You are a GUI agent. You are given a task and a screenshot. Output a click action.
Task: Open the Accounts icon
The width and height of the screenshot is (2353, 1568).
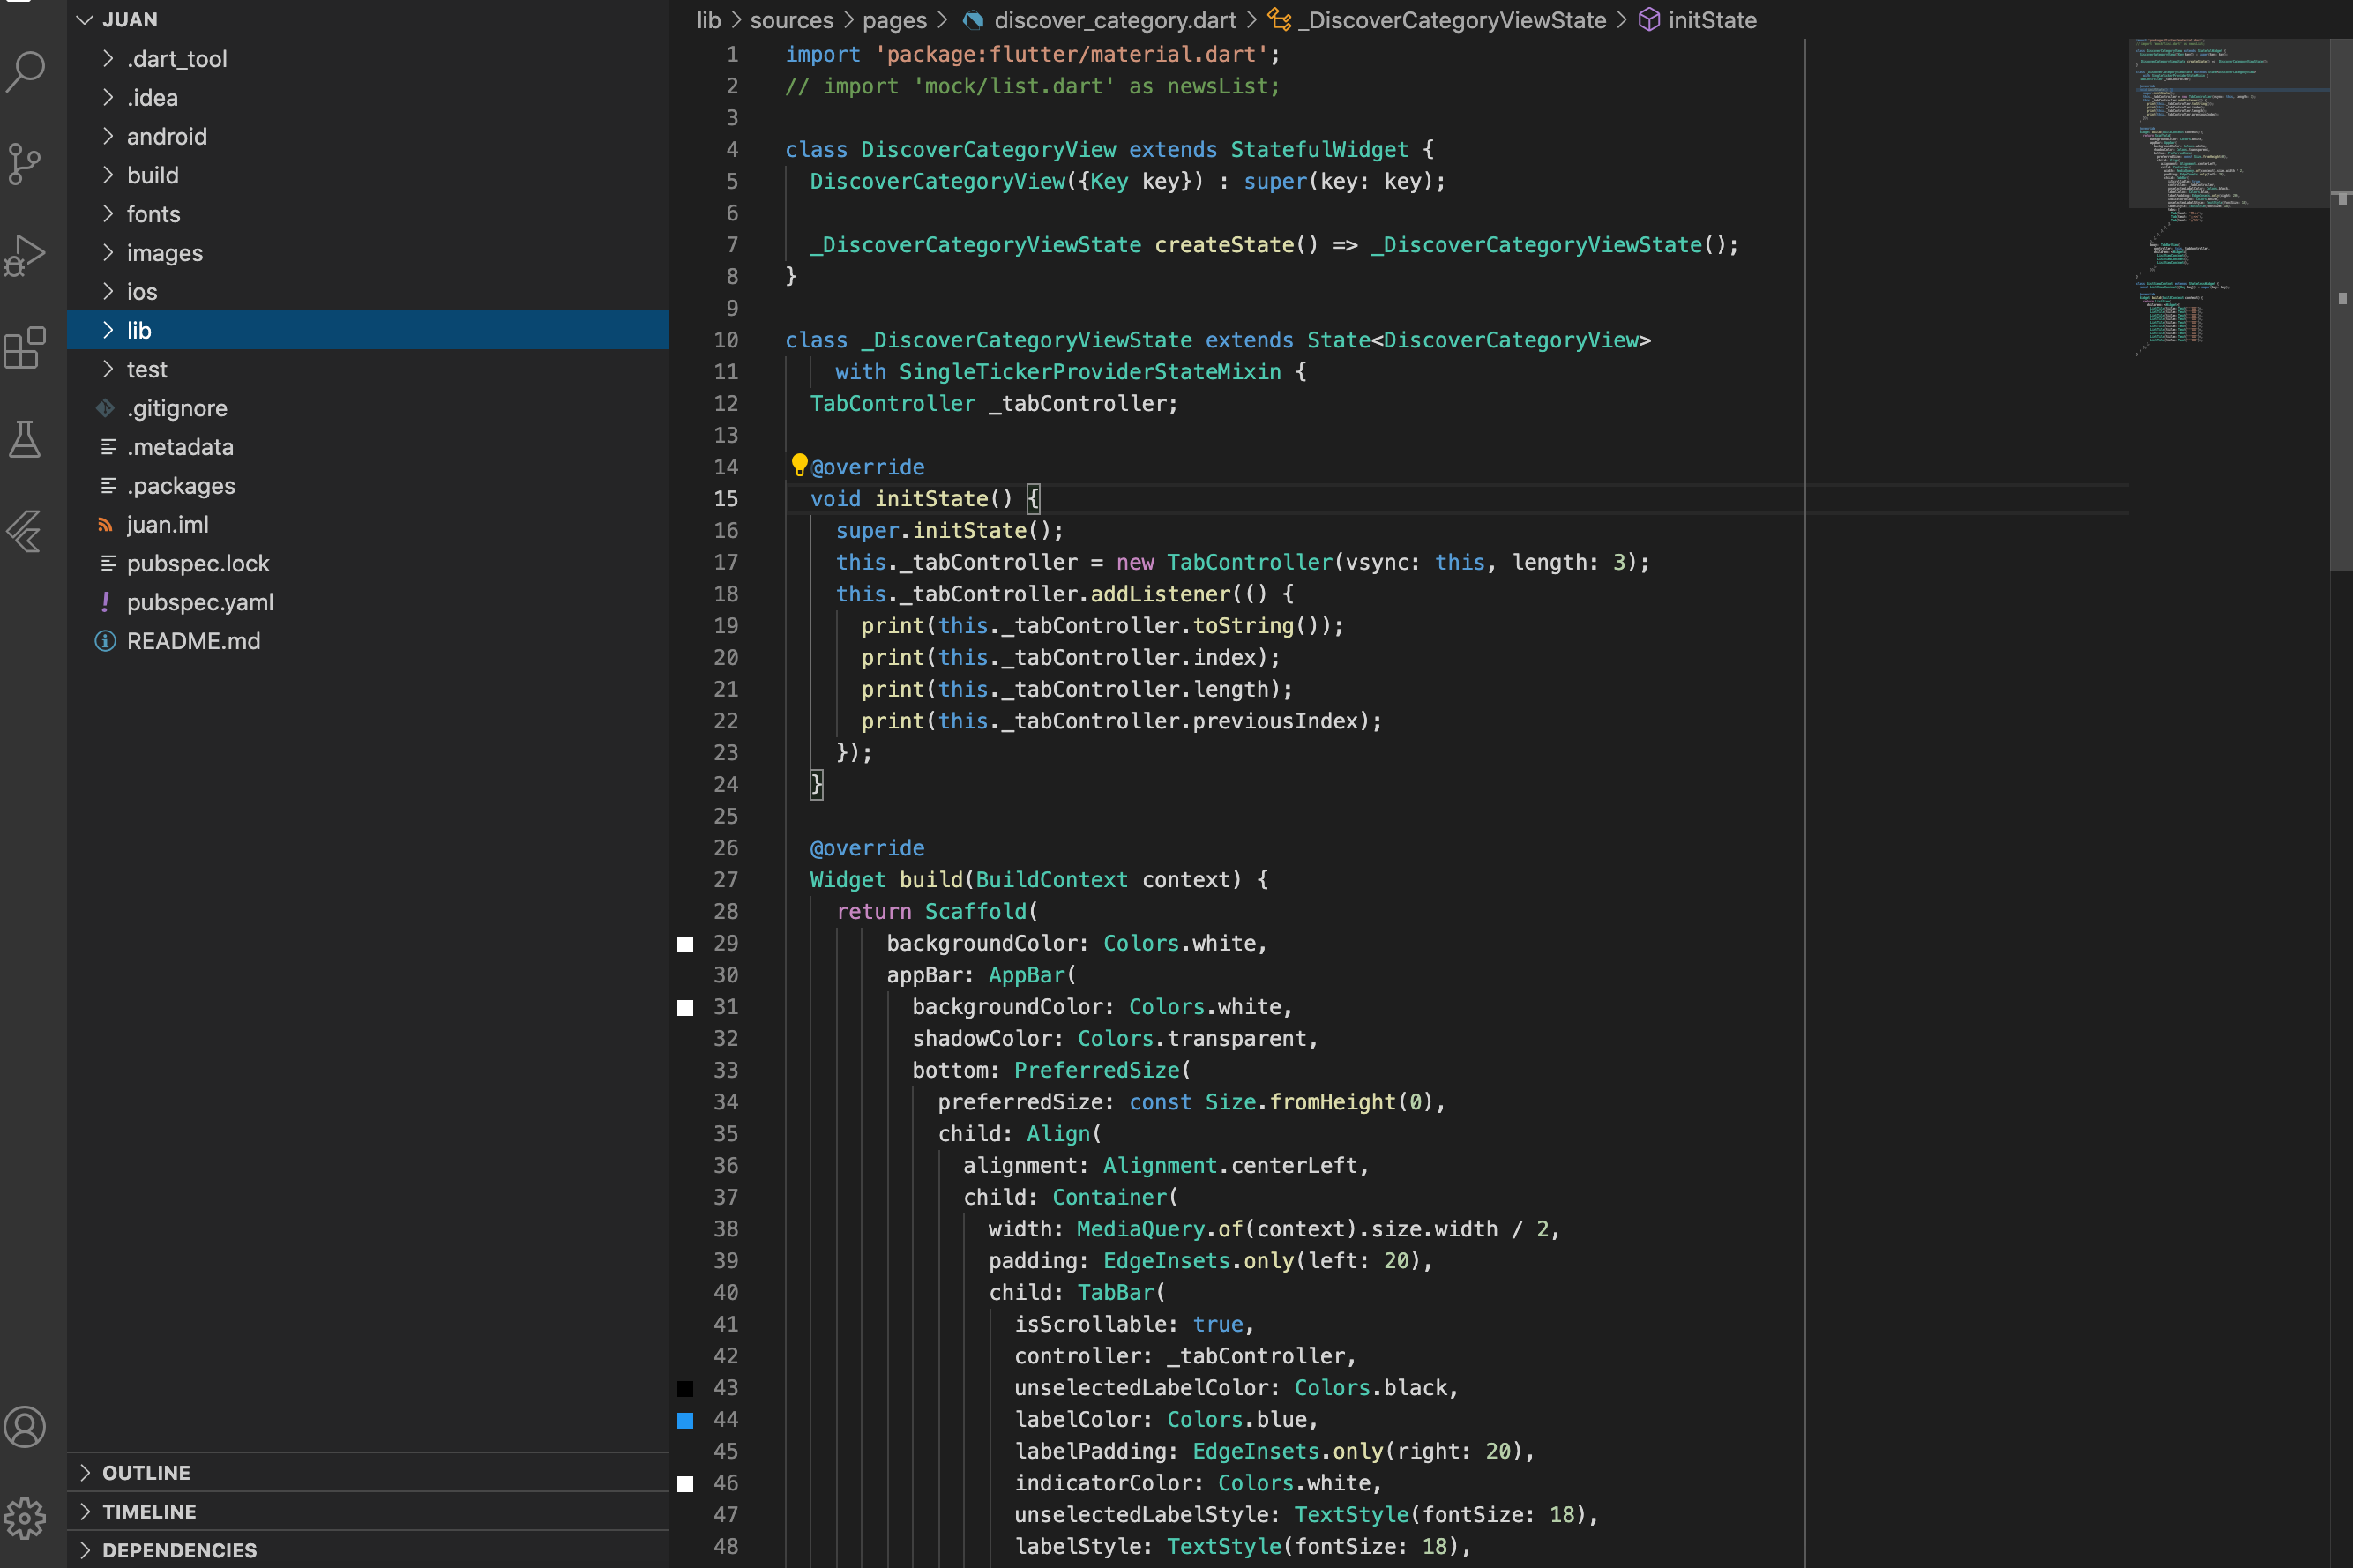tap(26, 1426)
